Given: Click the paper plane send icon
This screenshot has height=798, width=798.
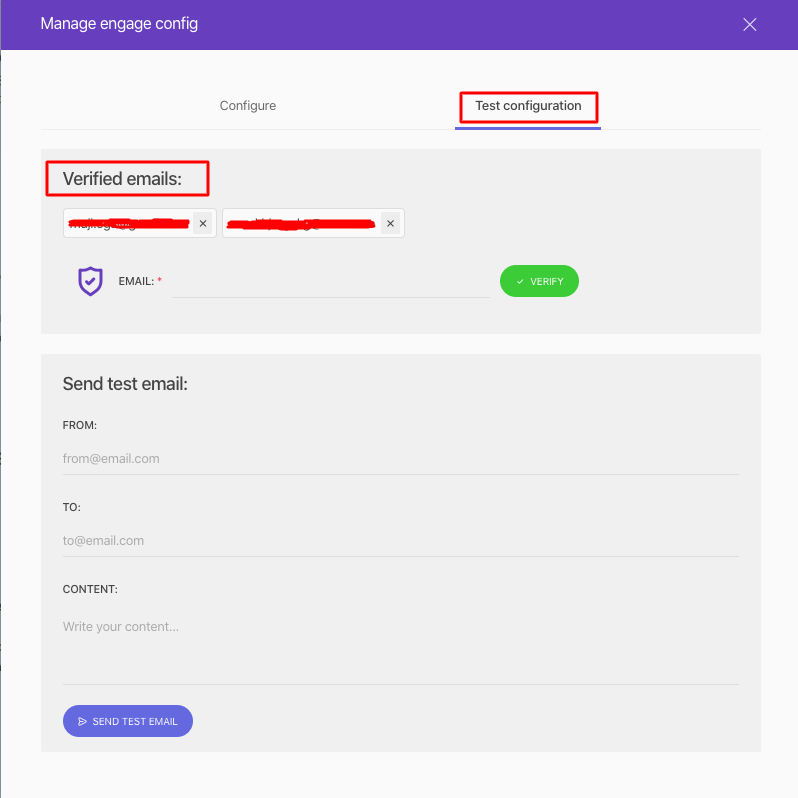Looking at the screenshot, I should [82, 722].
